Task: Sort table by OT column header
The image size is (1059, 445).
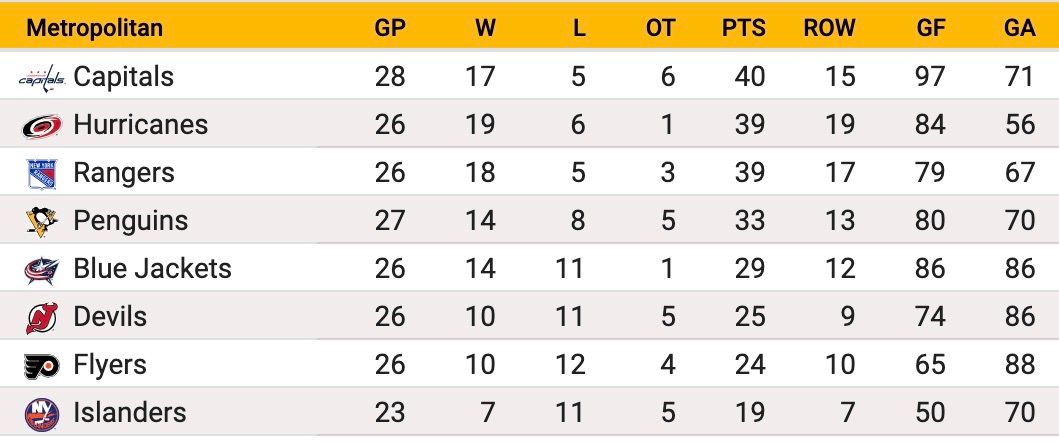Action: point(660,28)
